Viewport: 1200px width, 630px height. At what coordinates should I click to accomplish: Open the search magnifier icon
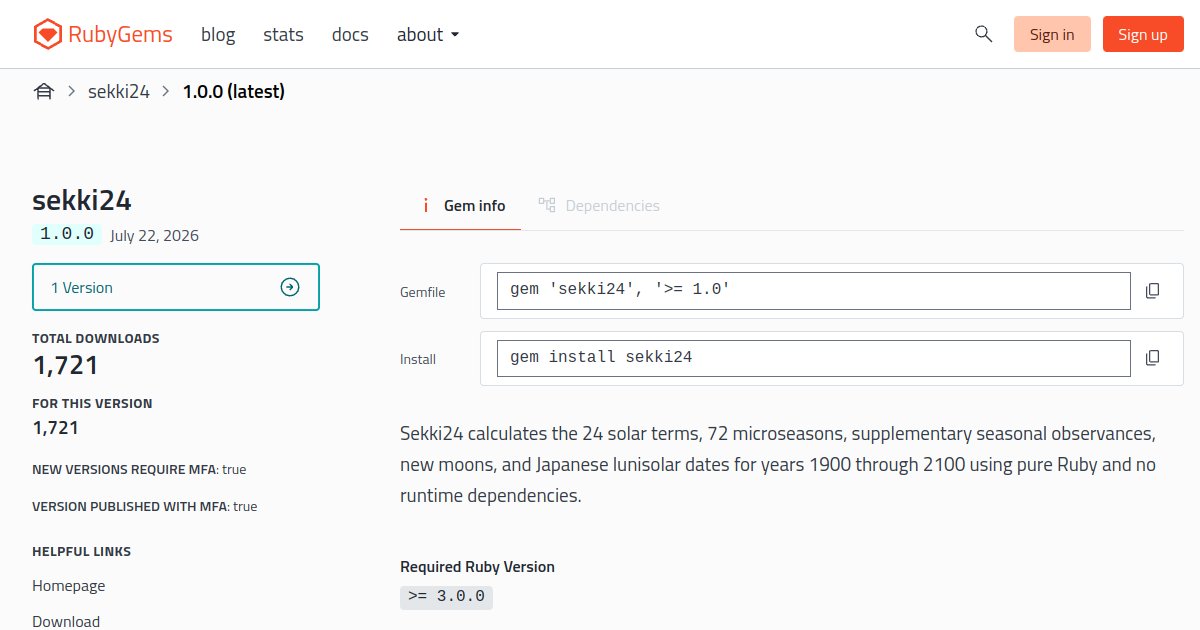[983, 34]
